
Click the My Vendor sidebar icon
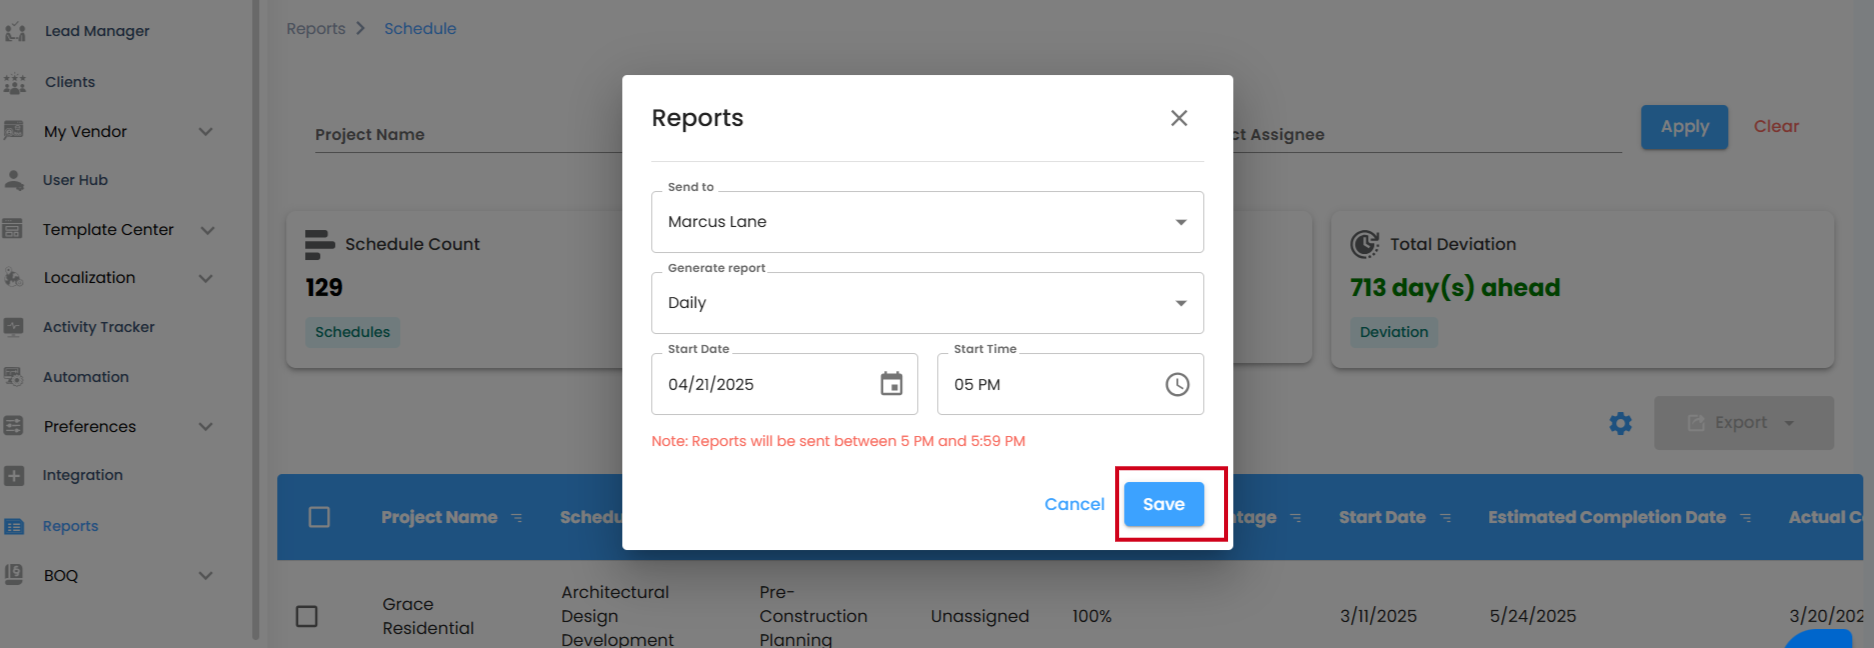click(x=14, y=131)
